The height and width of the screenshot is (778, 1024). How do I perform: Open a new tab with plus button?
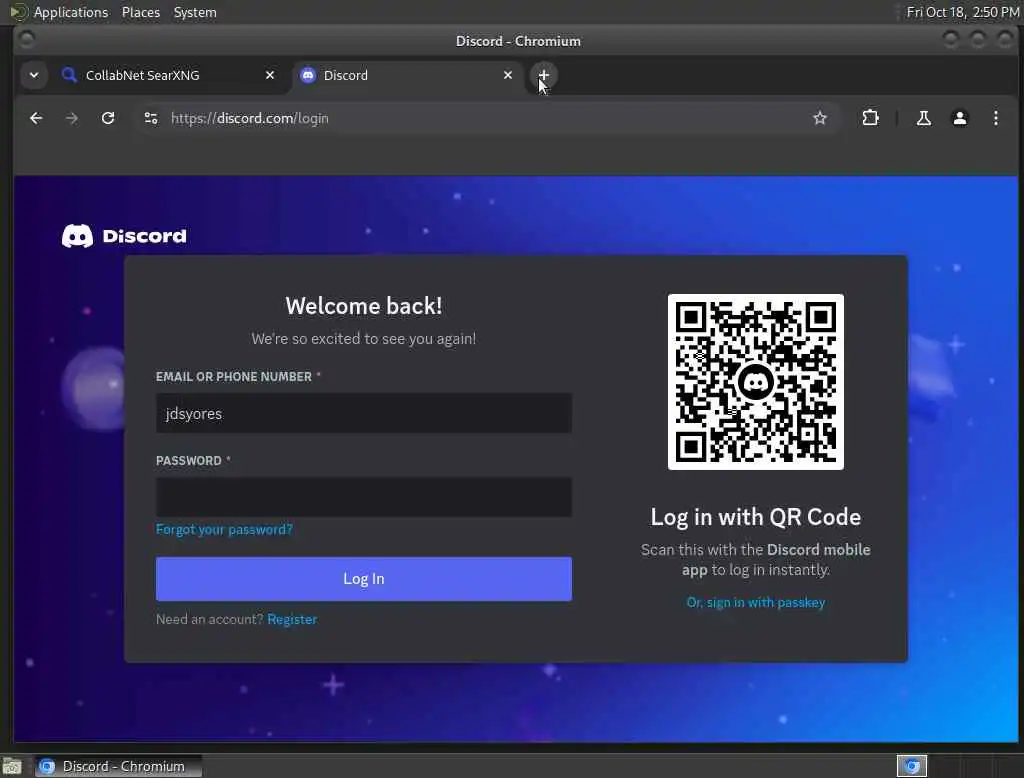coord(543,75)
